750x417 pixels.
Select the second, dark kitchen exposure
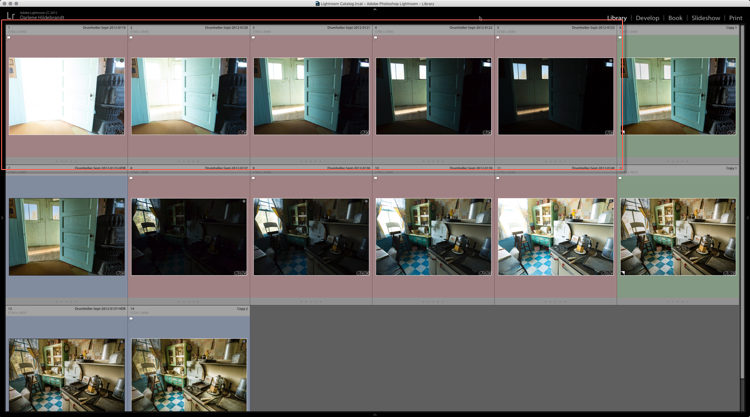click(x=311, y=237)
